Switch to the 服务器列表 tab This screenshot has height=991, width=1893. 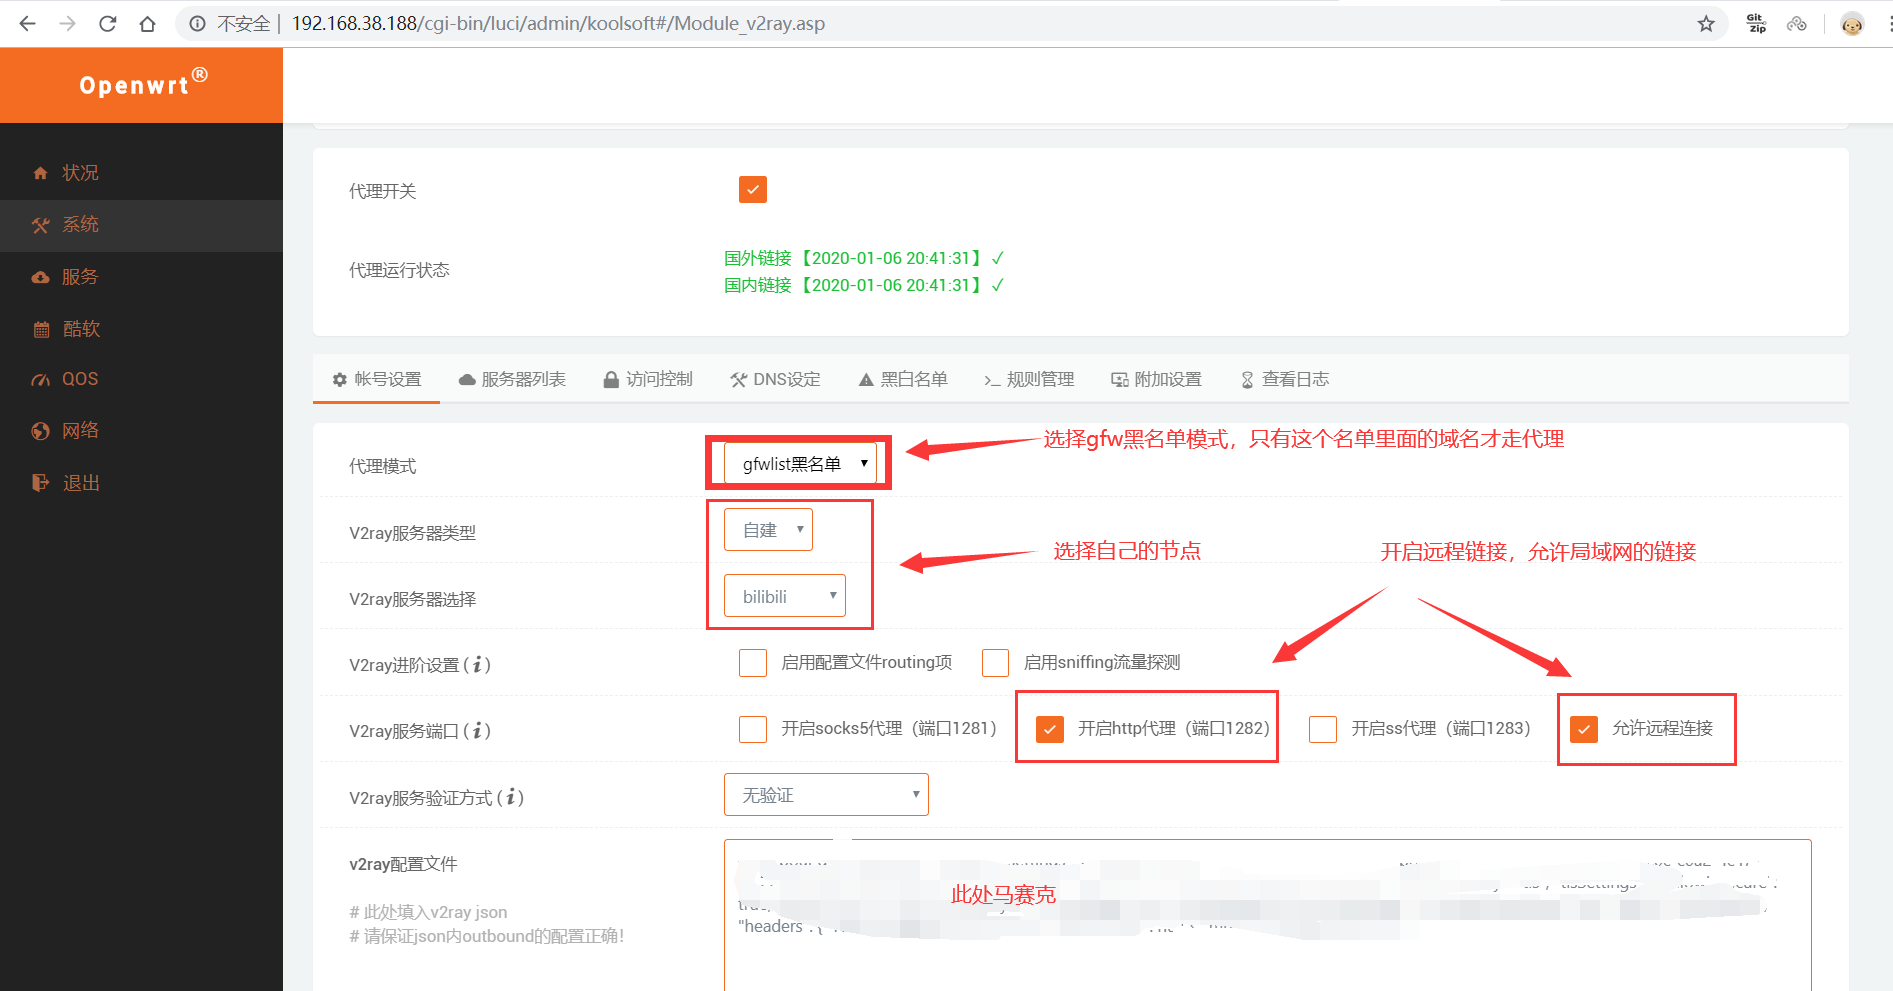(x=512, y=379)
